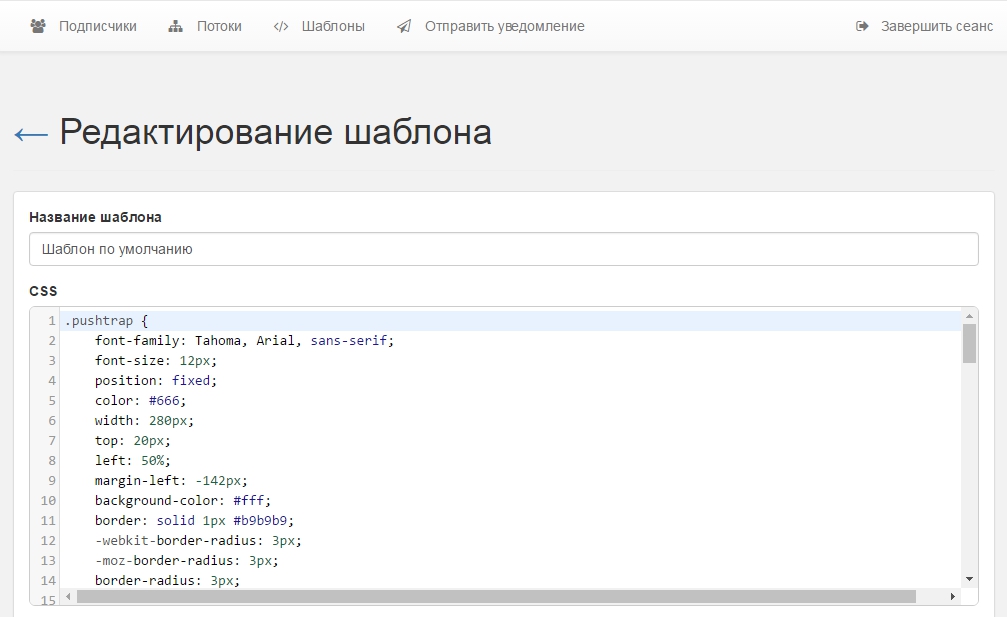Click the Завершить сеанс logout link

[936, 27]
